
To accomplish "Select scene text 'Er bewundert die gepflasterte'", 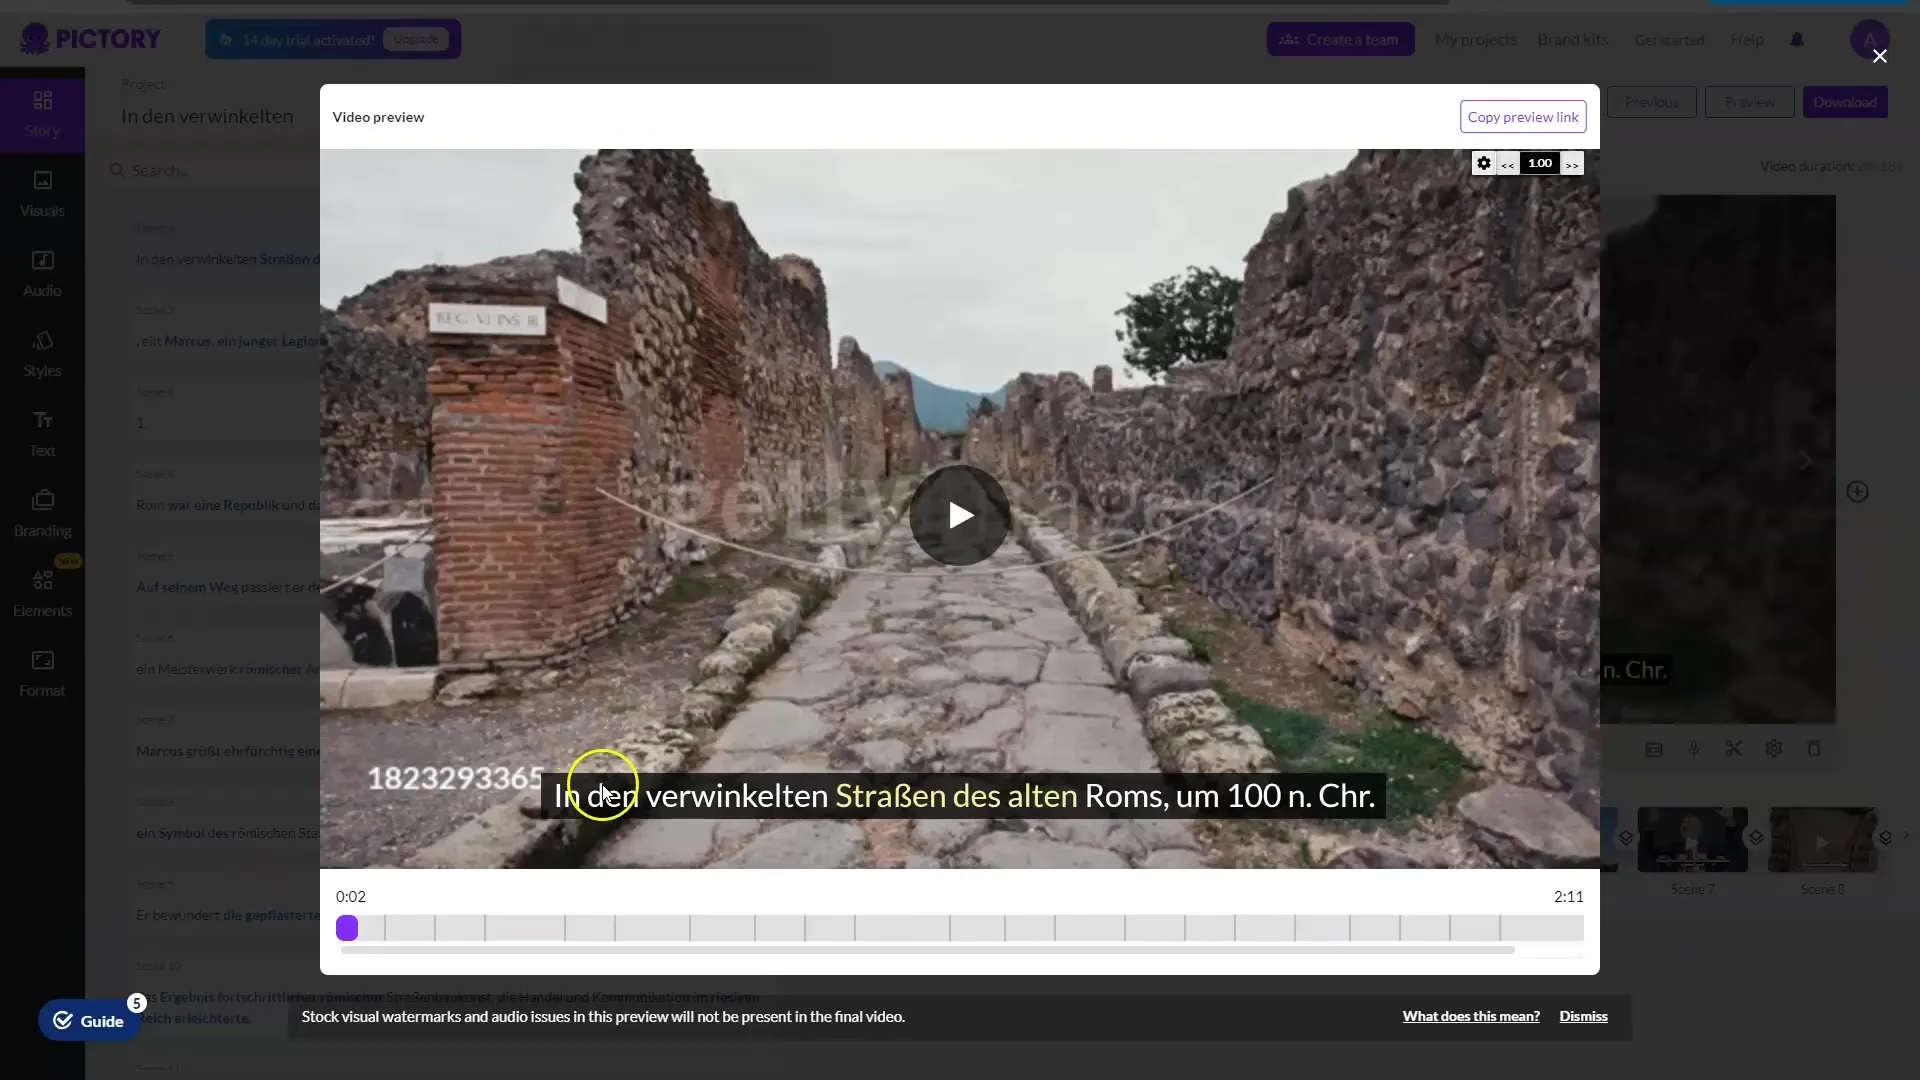I will point(228,915).
